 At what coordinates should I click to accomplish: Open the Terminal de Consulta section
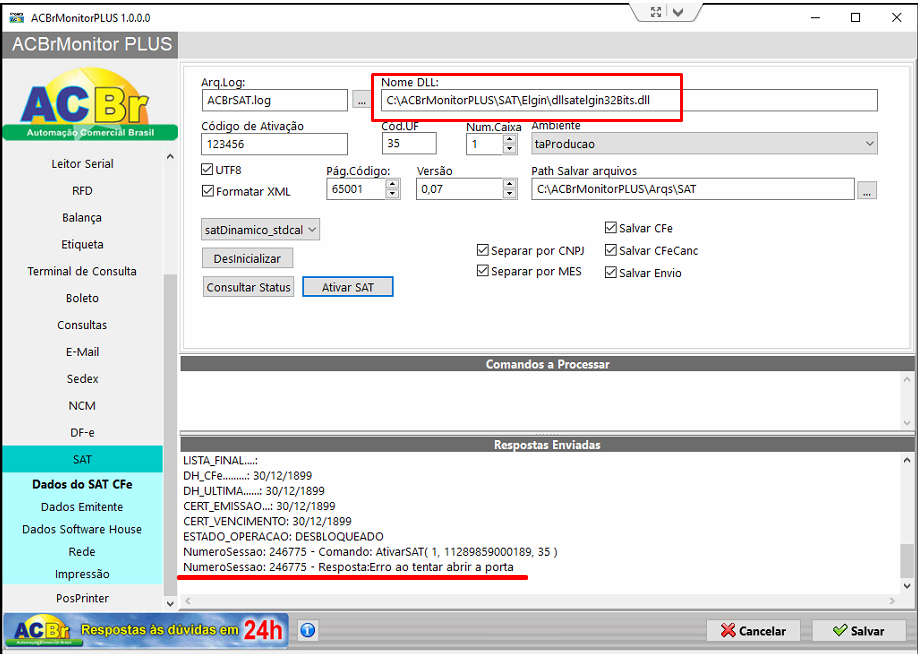[83, 272]
